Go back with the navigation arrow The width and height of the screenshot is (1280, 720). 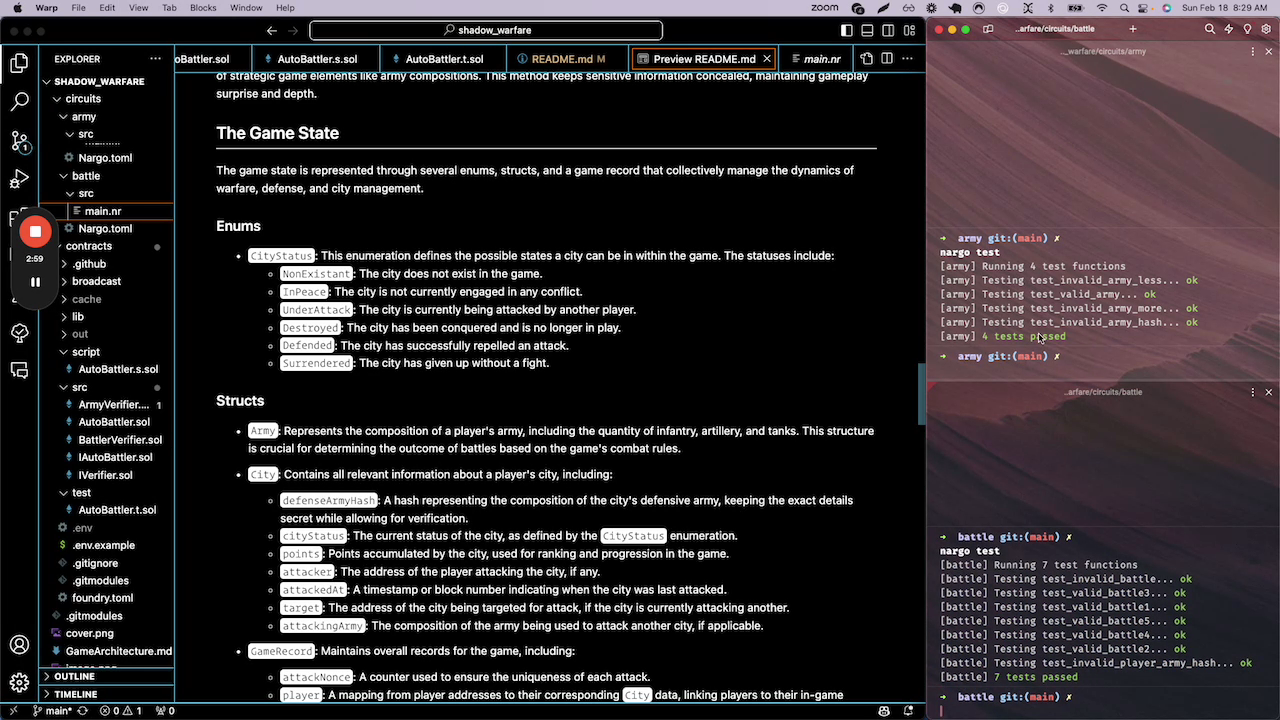tap(272, 31)
